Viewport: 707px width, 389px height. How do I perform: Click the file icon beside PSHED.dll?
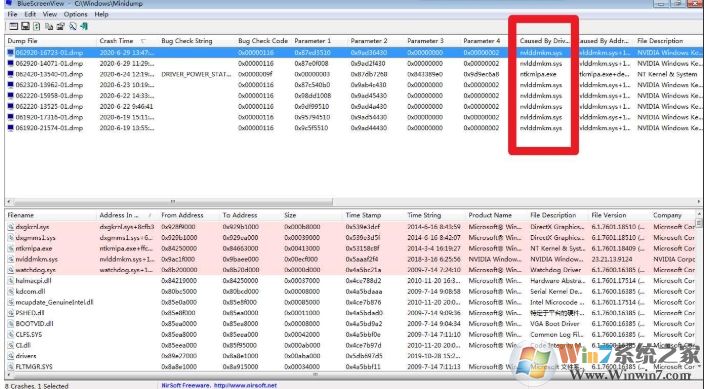11,313
